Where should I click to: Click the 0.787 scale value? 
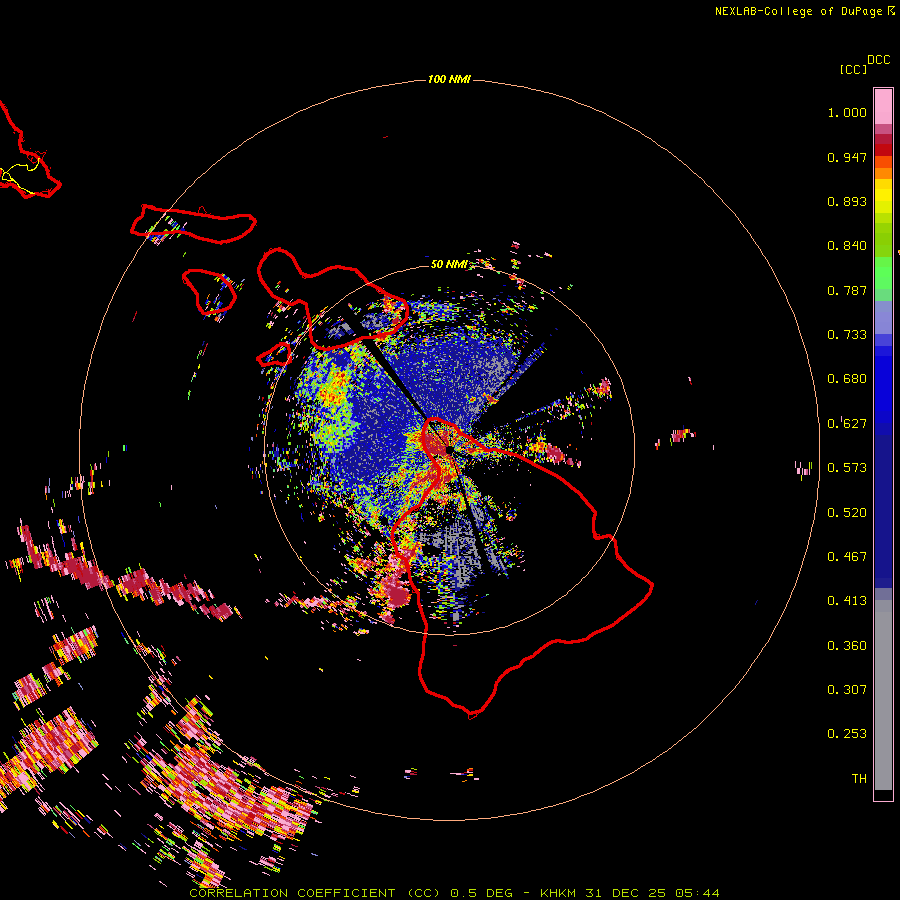847,290
